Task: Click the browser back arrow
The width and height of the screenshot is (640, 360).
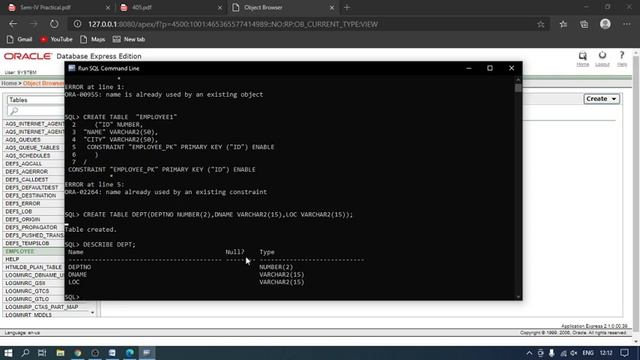Action: click(13, 24)
